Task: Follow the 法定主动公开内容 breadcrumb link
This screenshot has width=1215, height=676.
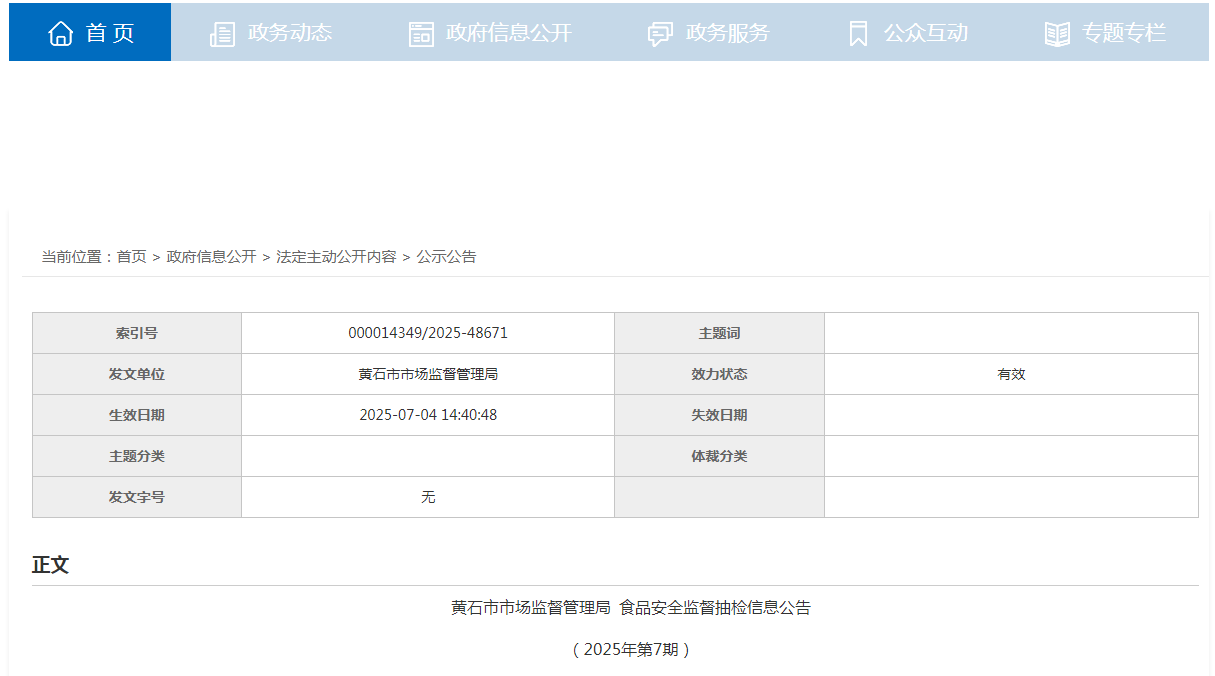Action: (336, 257)
